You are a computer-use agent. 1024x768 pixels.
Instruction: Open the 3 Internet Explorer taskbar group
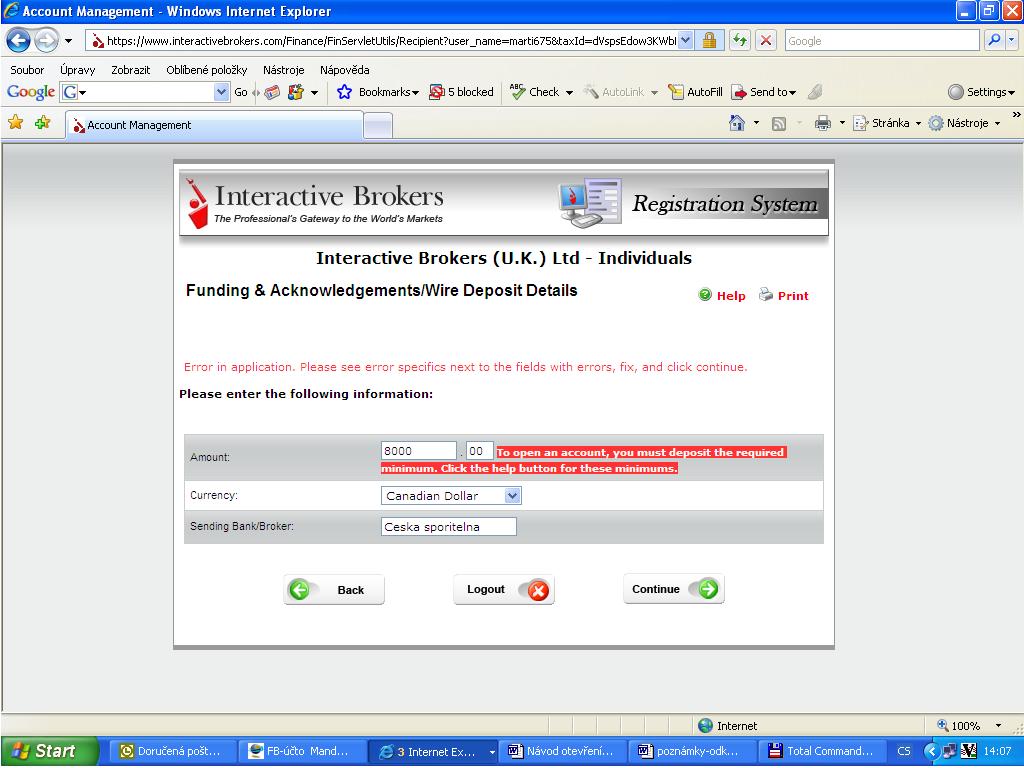[433, 751]
